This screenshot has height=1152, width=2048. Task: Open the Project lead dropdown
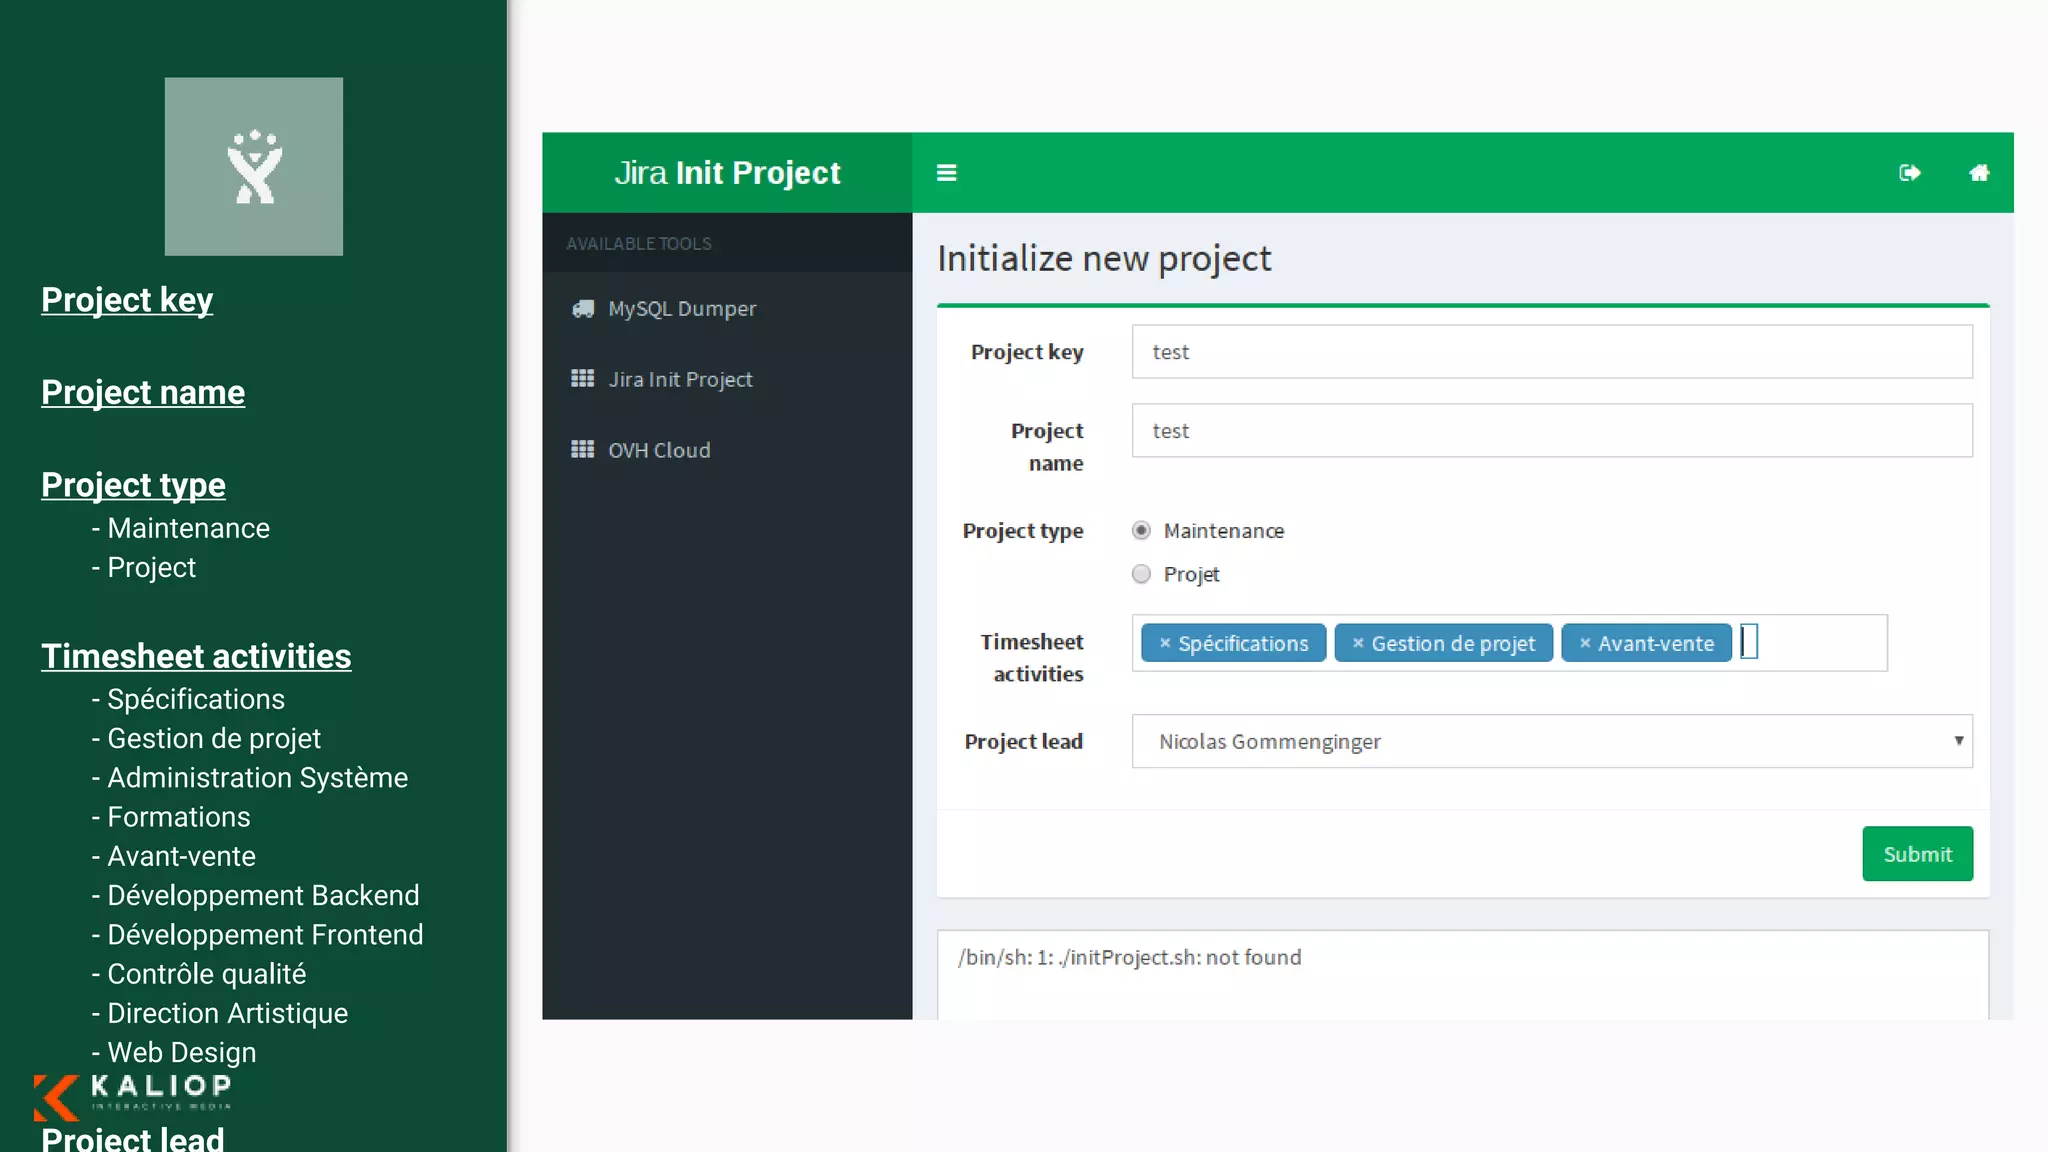point(1552,741)
